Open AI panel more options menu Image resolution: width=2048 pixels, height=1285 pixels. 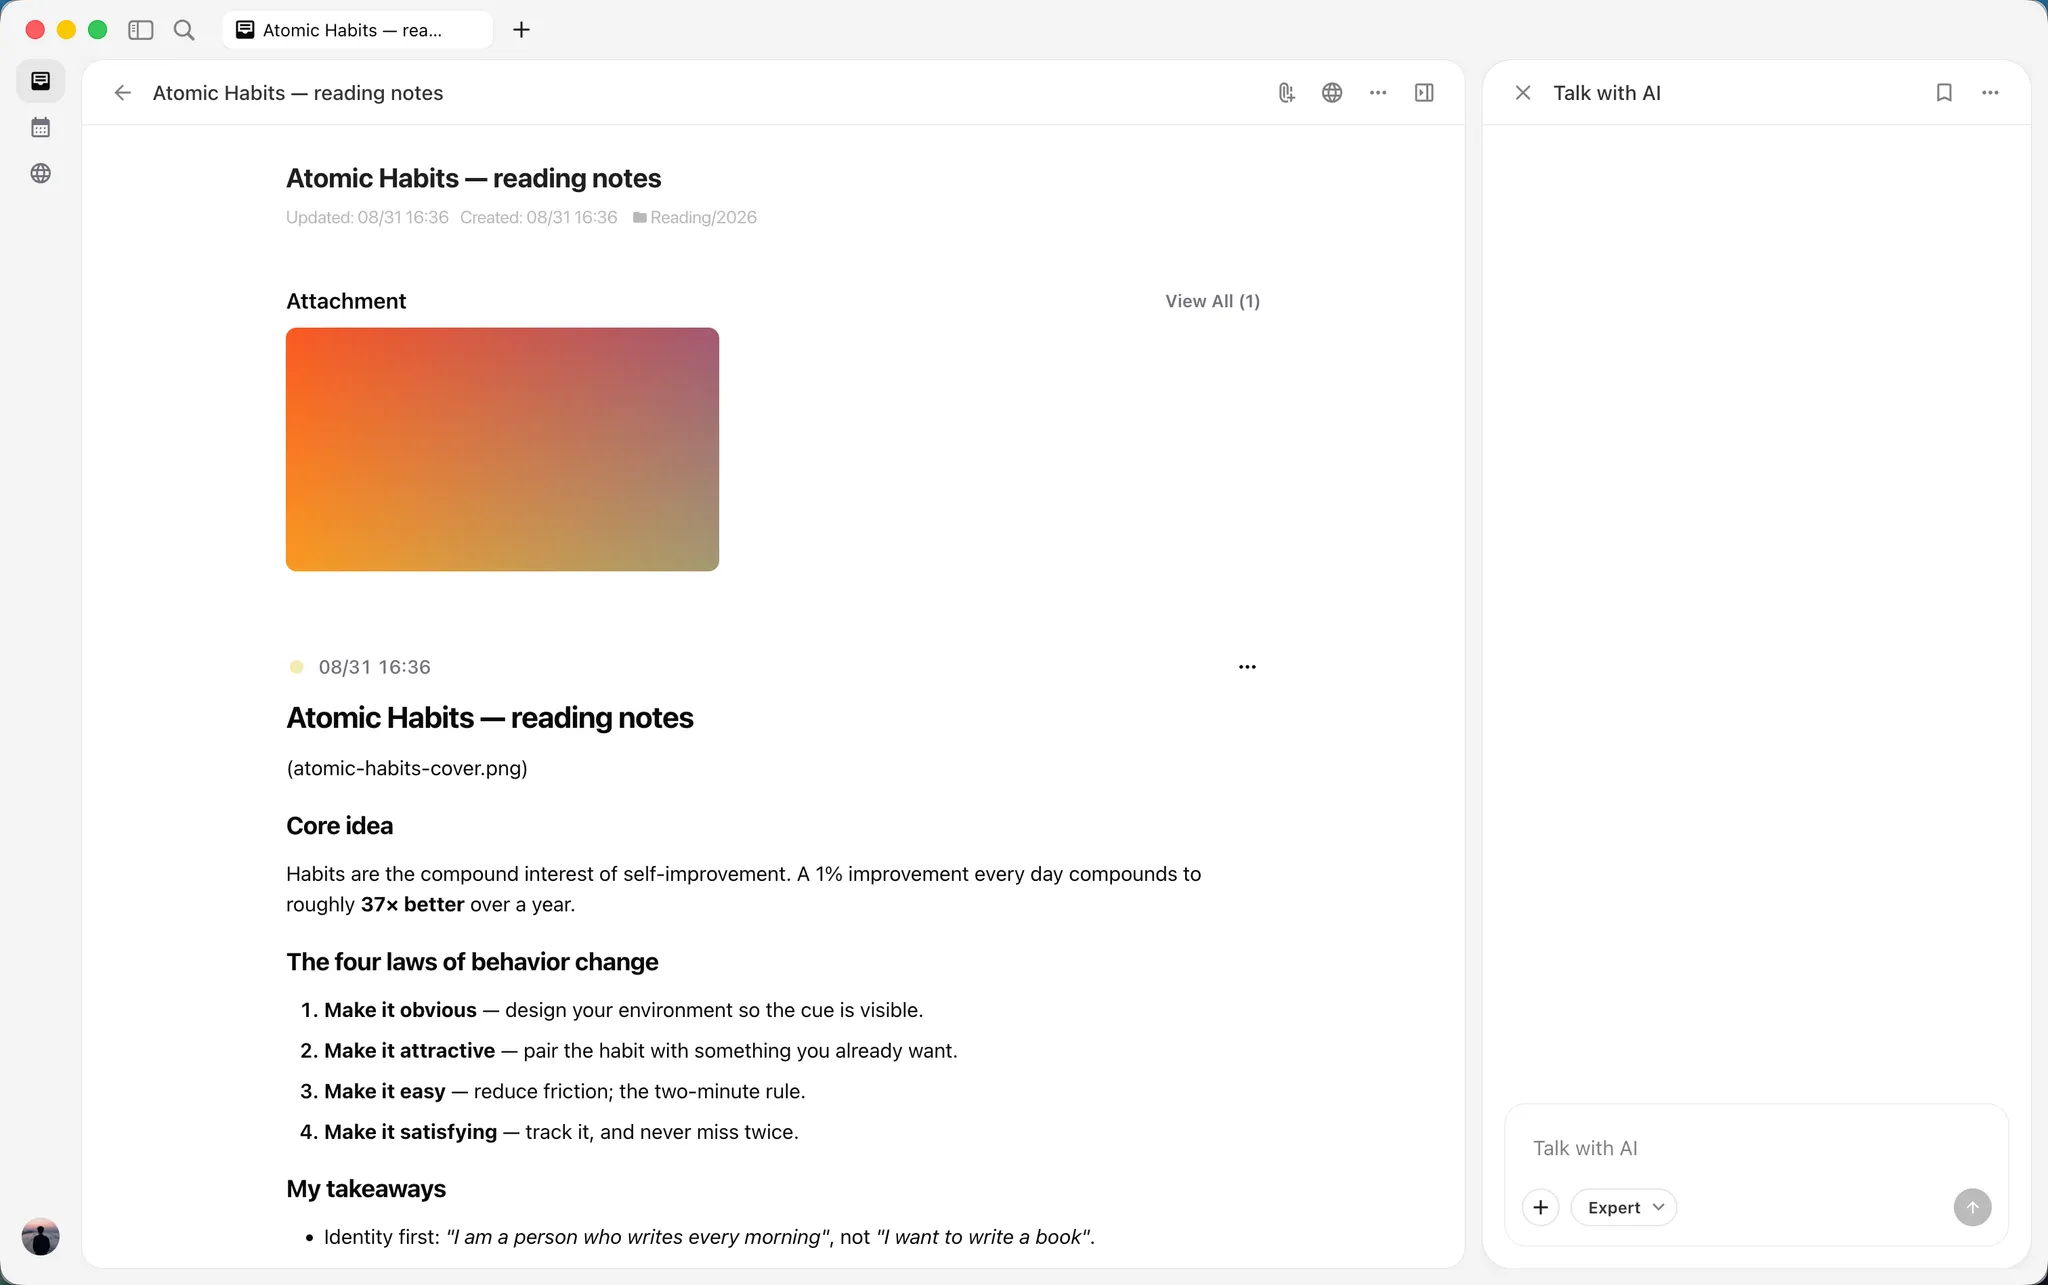tap(1990, 93)
